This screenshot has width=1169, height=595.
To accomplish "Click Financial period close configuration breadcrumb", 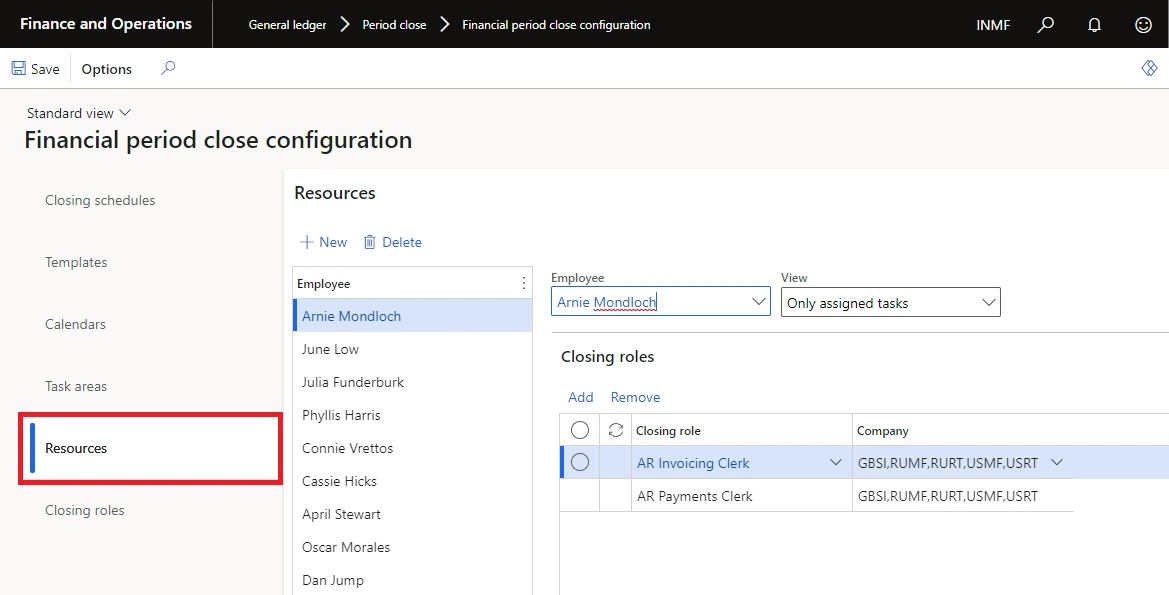I will (x=556, y=25).
